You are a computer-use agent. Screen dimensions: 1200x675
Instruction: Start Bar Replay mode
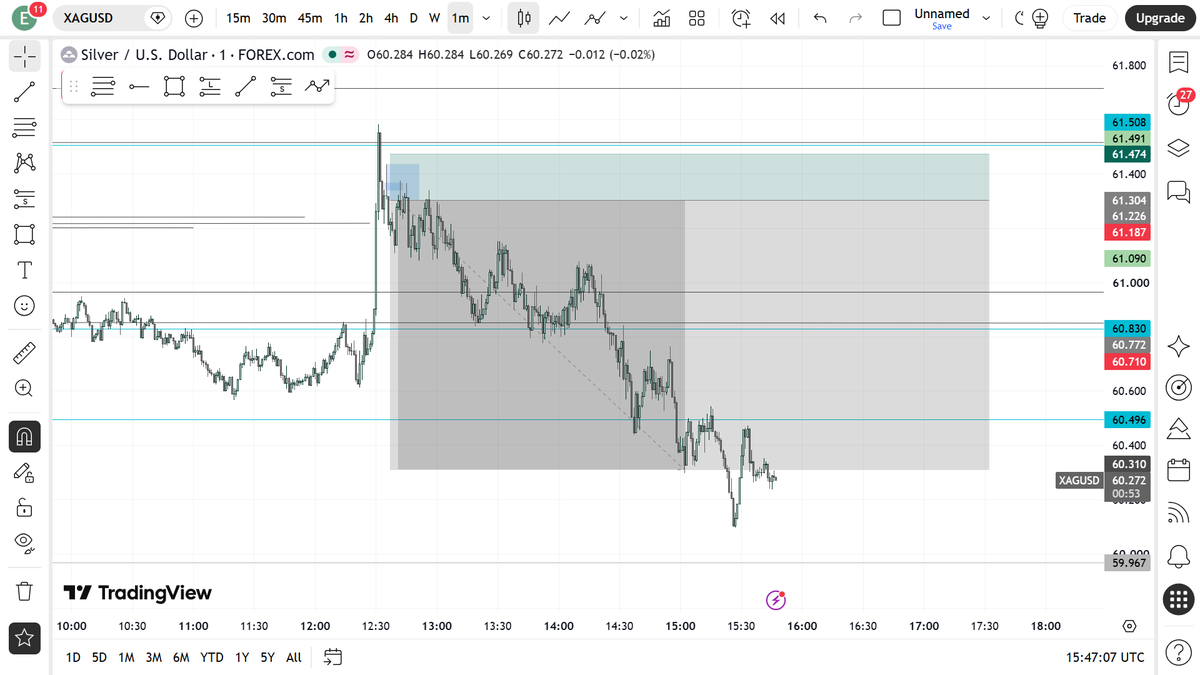[x=777, y=18]
